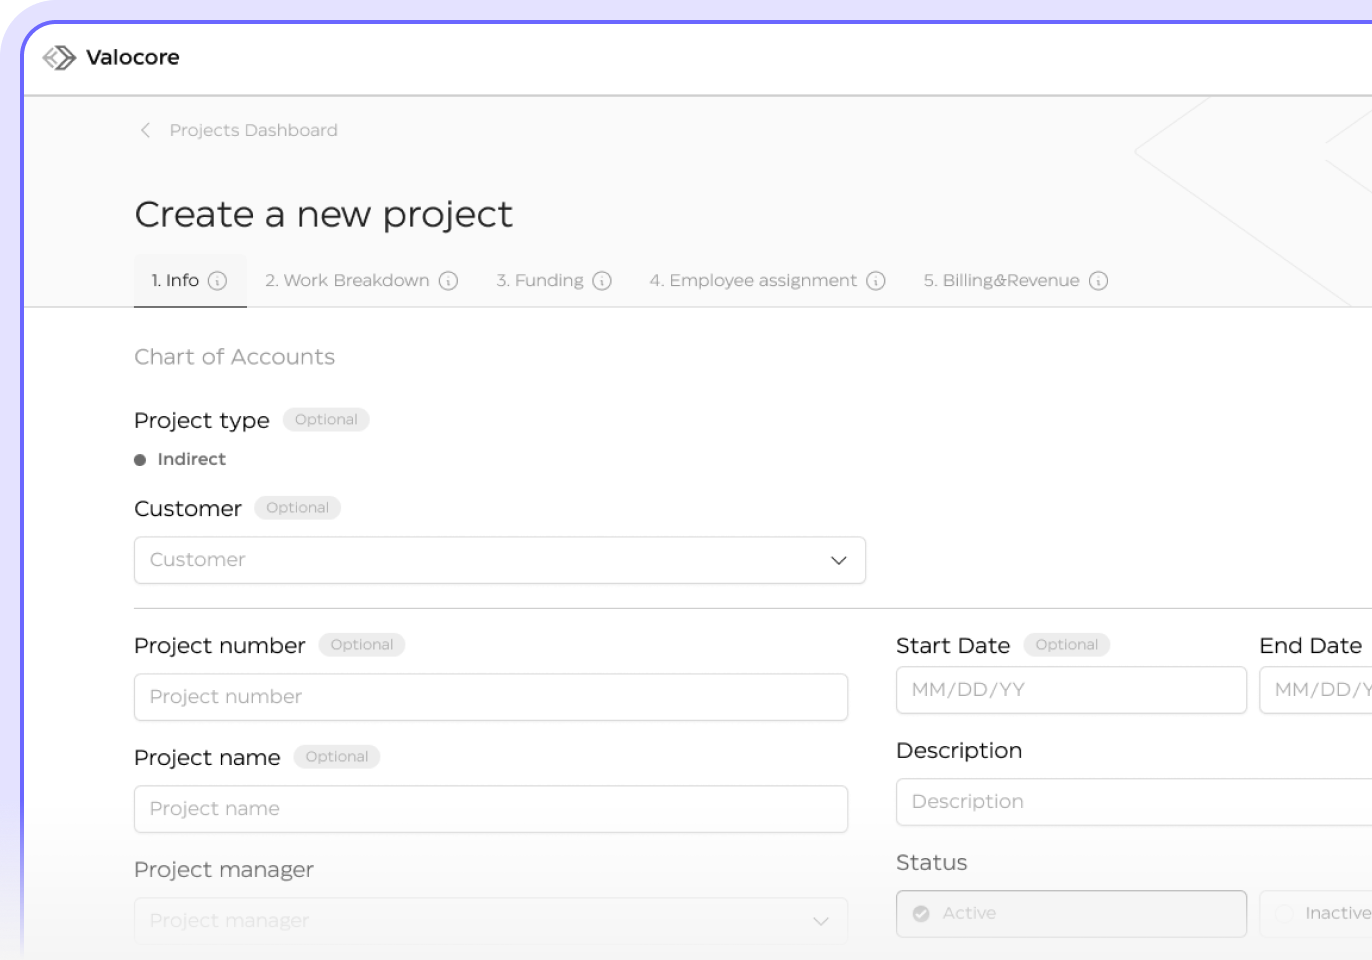
Task: Open the Project manager dropdown
Action: [x=491, y=921]
